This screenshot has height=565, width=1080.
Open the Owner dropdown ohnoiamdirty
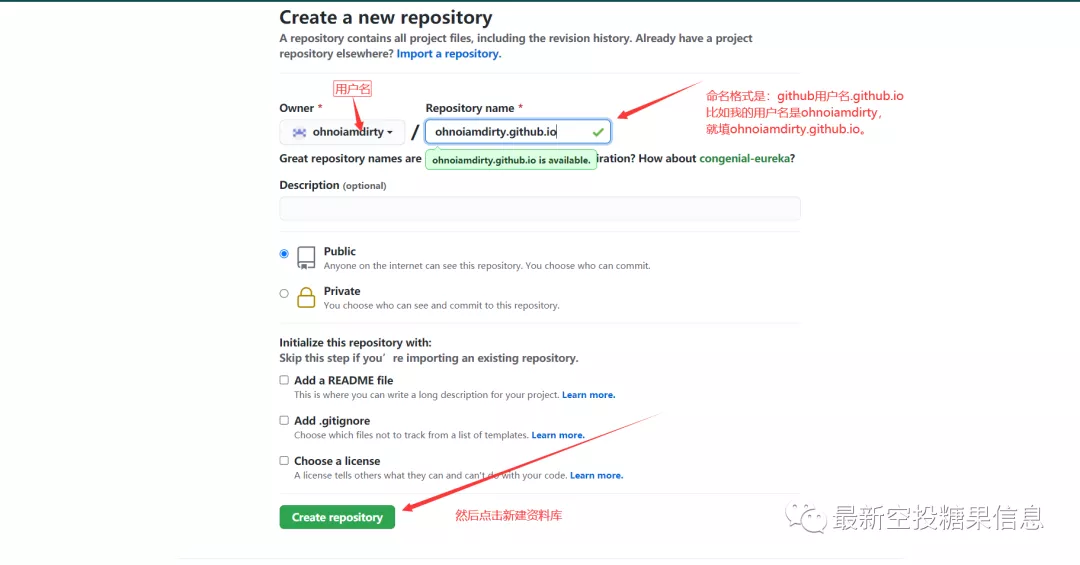342,132
